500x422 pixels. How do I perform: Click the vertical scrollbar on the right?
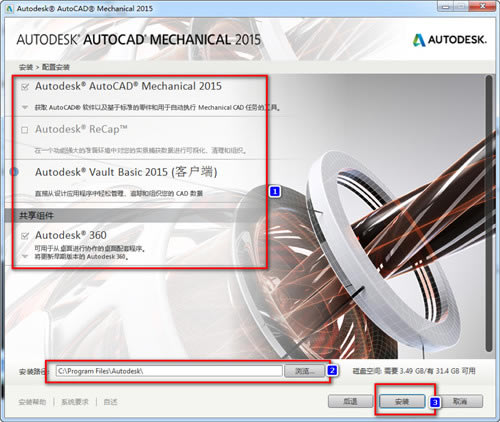click(x=489, y=213)
